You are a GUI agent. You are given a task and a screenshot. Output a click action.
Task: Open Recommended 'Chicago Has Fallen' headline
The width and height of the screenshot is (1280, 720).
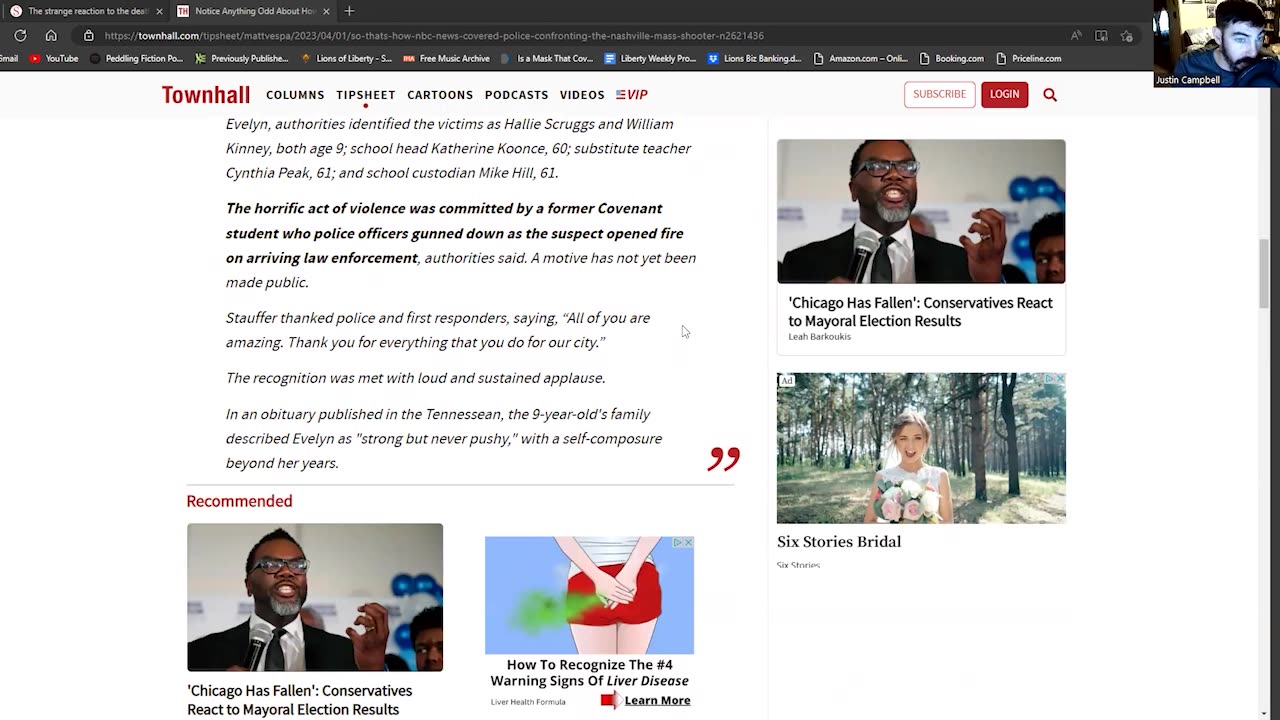pos(299,700)
